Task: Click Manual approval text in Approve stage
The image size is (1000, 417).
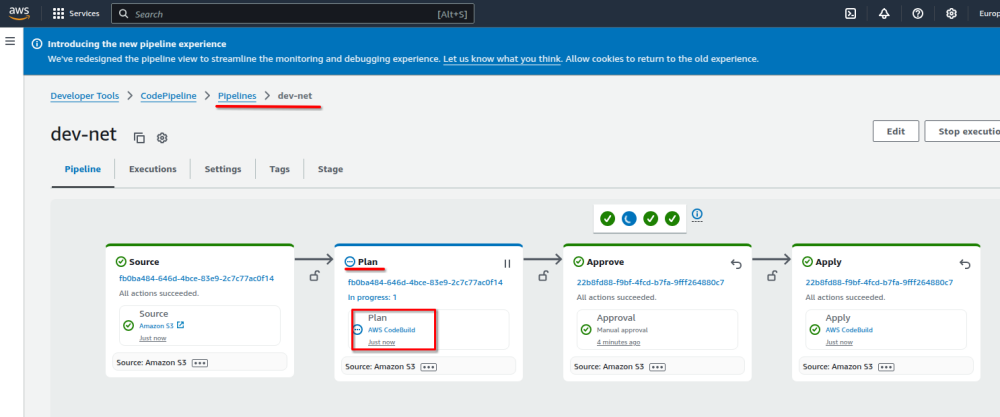Action: (622, 330)
